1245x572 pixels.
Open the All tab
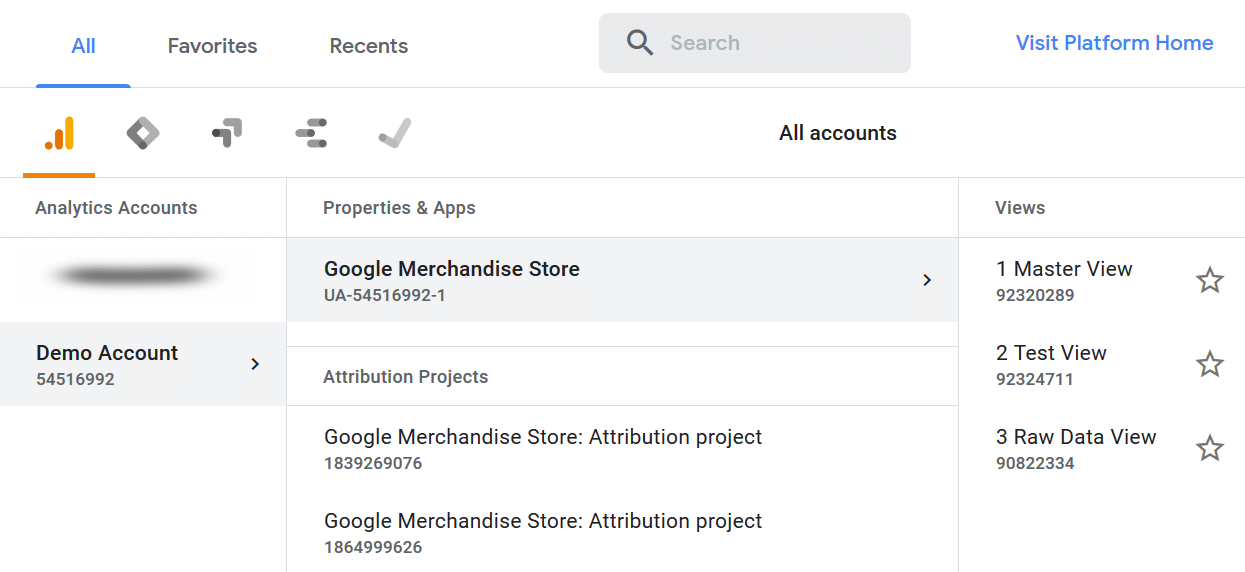(x=84, y=46)
